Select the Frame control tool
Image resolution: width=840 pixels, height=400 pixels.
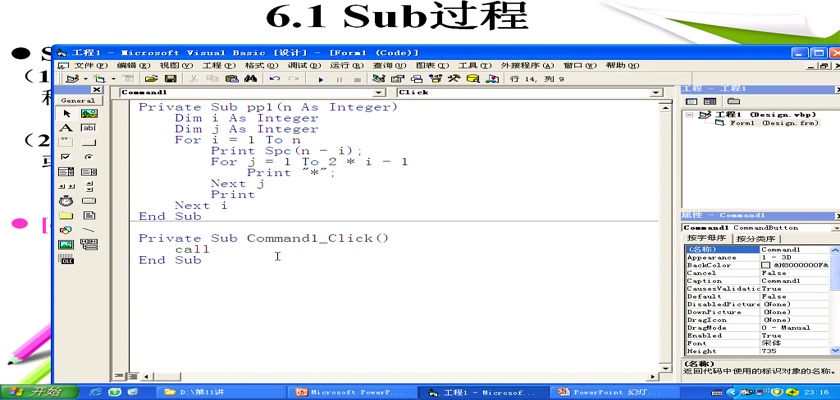pos(66,142)
